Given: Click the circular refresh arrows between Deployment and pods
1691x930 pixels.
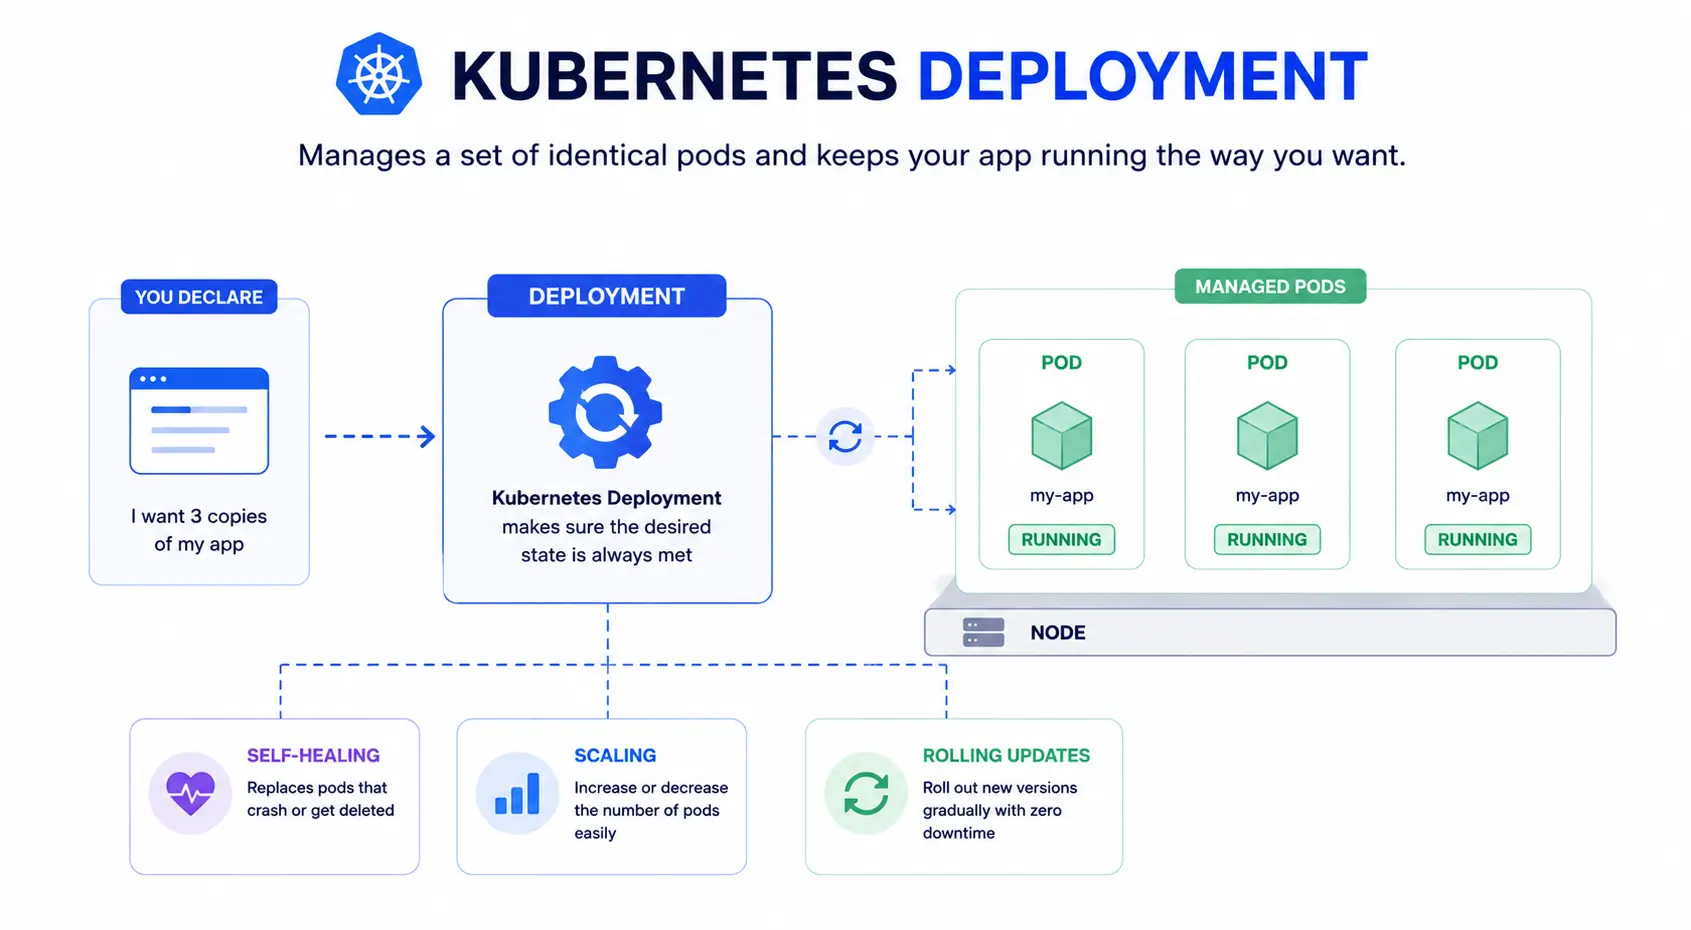Looking at the screenshot, I should tap(845, 436).
